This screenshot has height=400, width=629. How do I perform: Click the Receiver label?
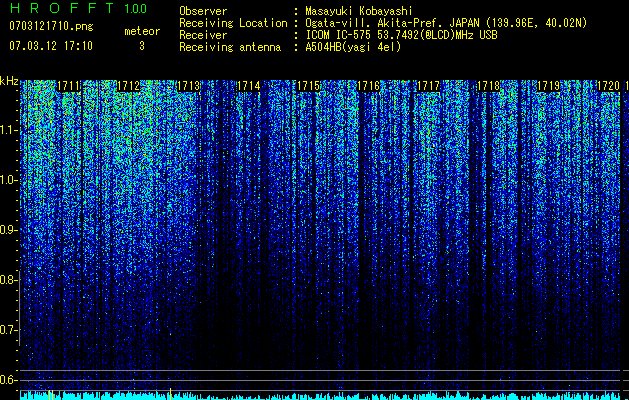point(203,35)
